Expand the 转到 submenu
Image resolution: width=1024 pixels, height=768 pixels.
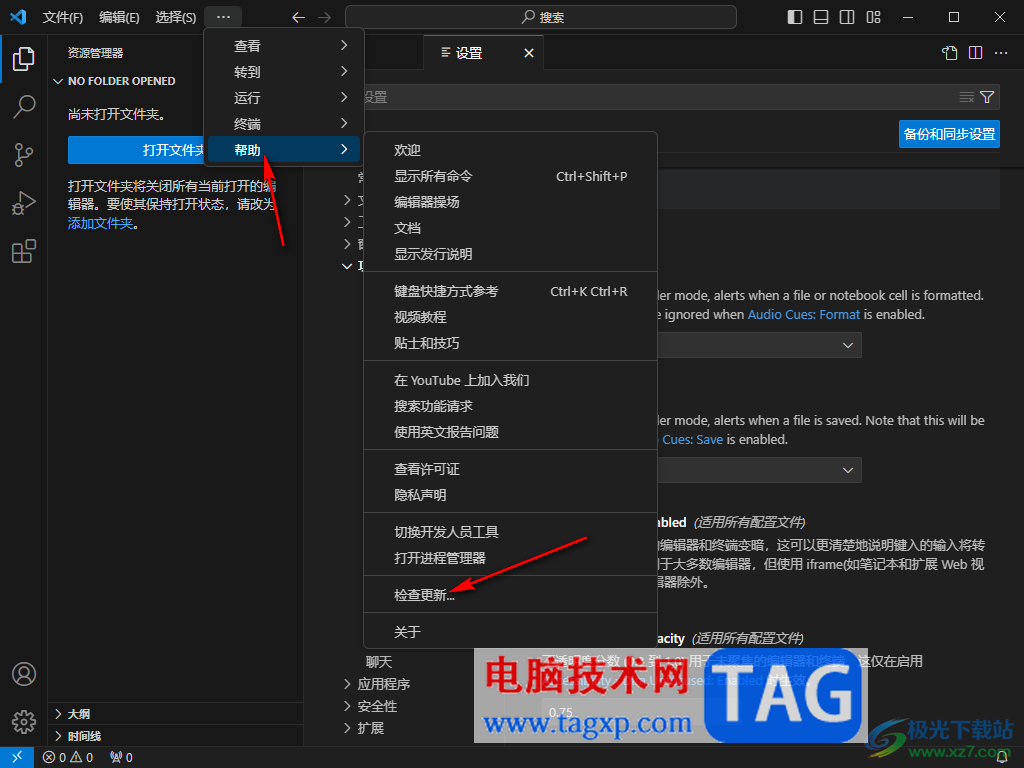tap(284, 72)
